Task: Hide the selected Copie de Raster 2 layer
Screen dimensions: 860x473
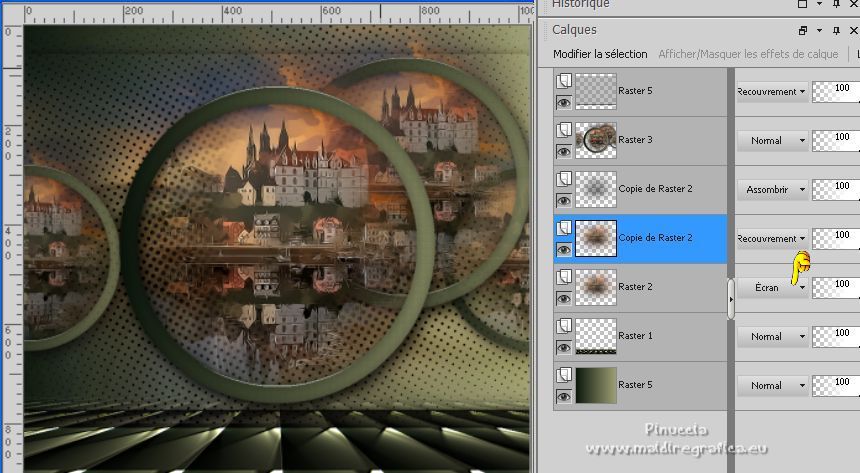Action: point(564,249)
